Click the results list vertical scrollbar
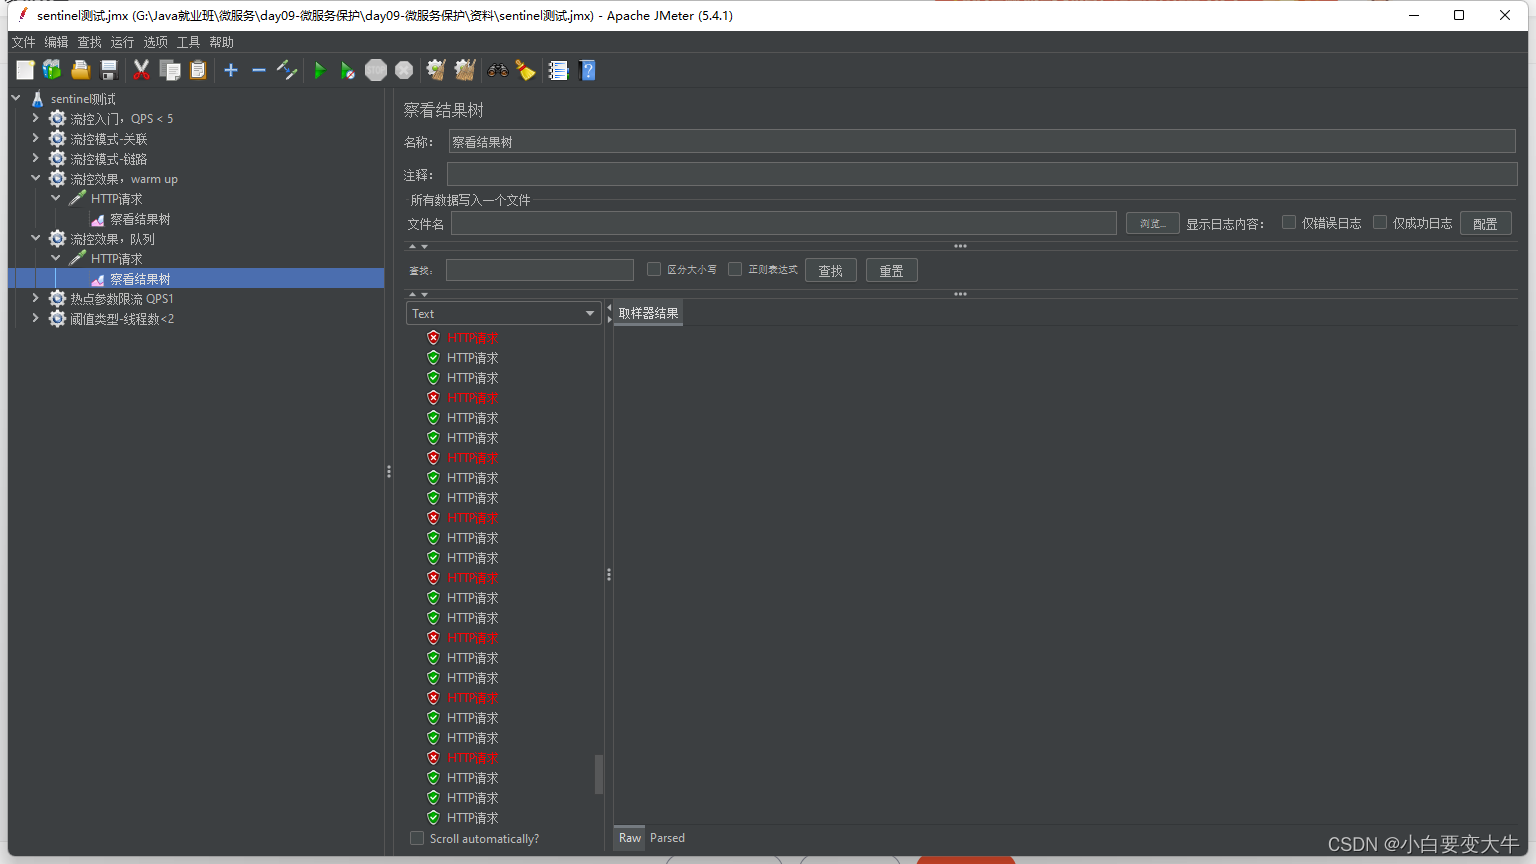This screenshot has width=1536, height=864. coord(599,773)
